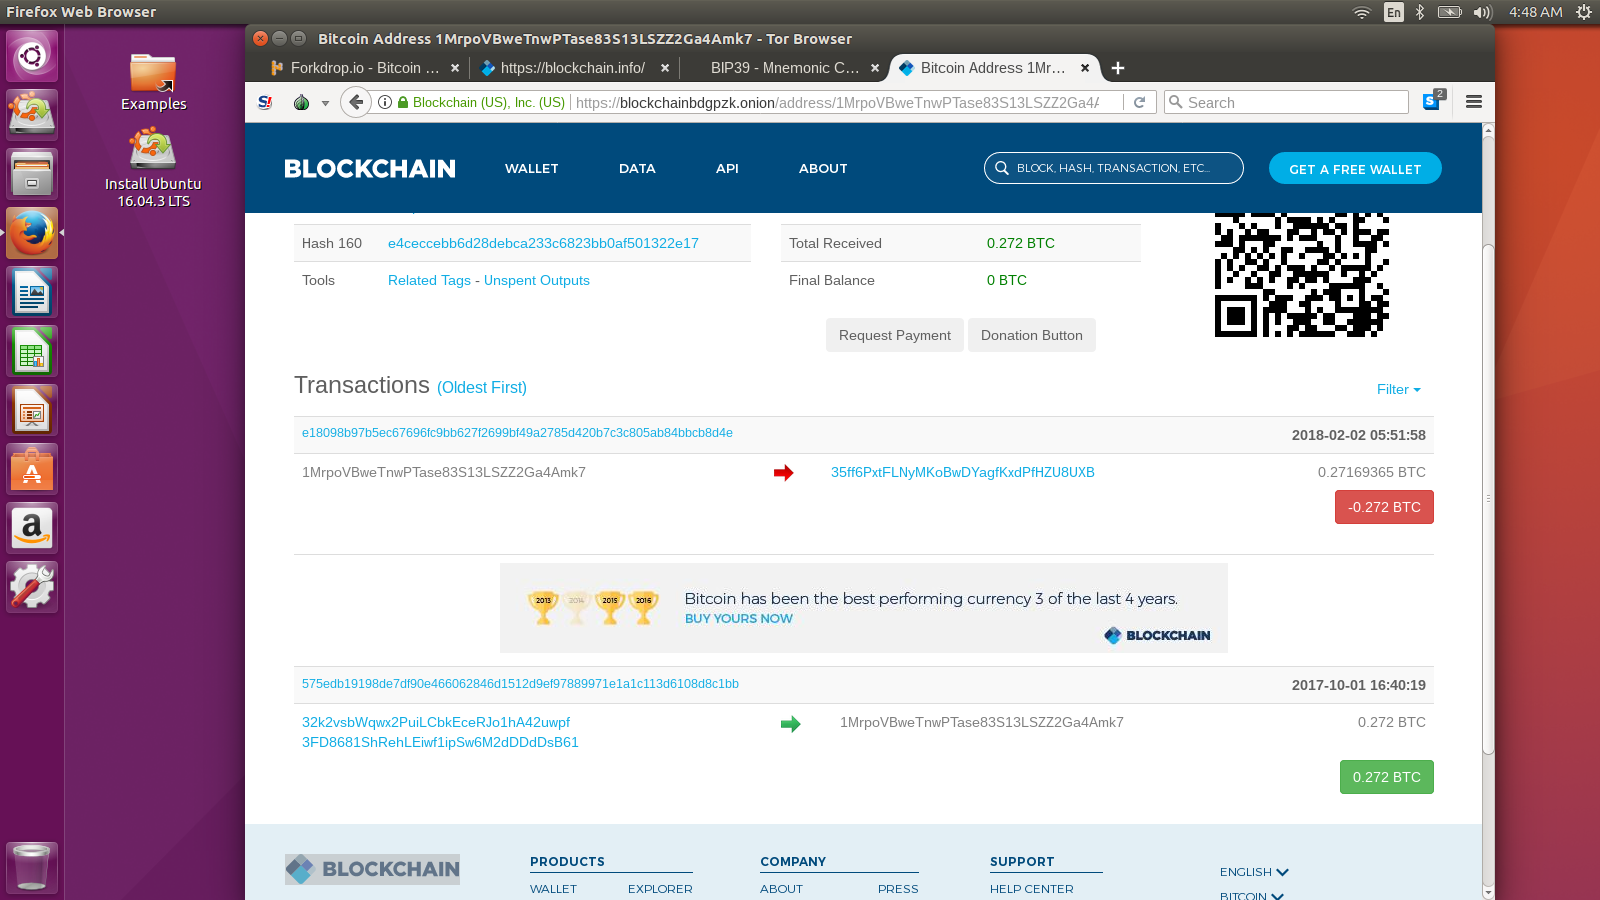1600x900 pixels.
Task: Open transaction hash 575edb19198de link
Action: click(x=520, y=684)
